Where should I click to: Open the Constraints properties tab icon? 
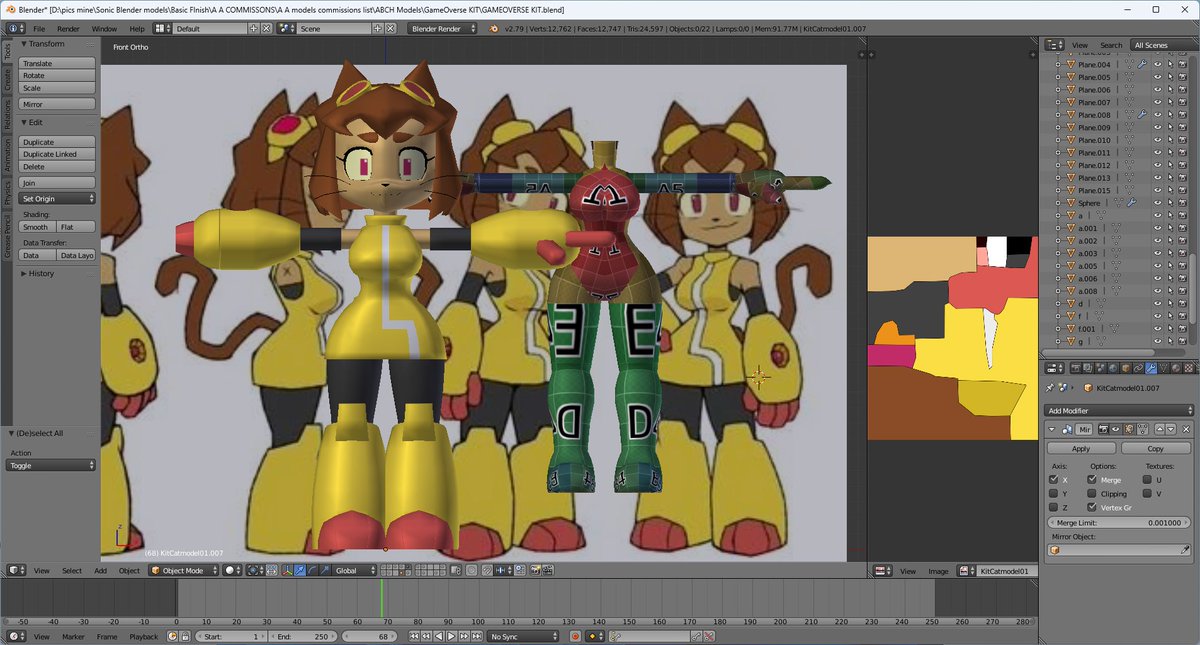(x=1138, y=368)
